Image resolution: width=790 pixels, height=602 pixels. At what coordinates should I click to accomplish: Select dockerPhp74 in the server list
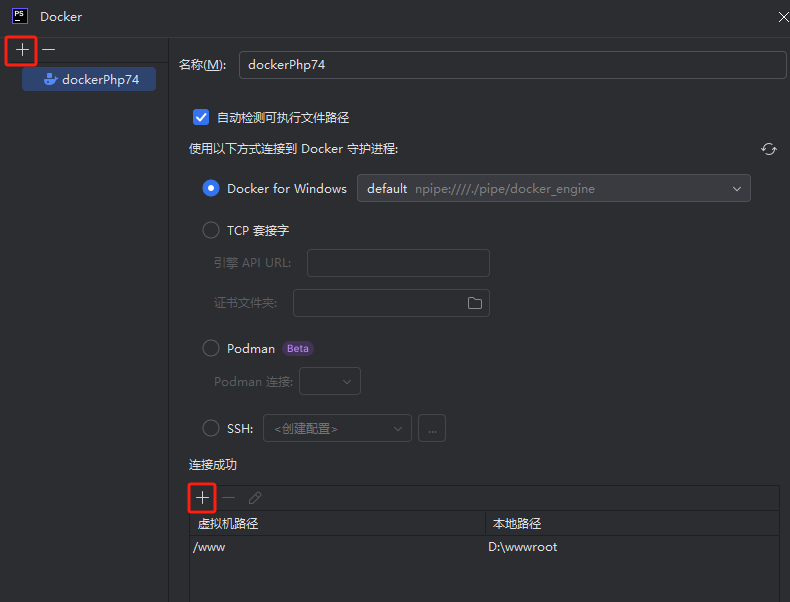point(89,80)
